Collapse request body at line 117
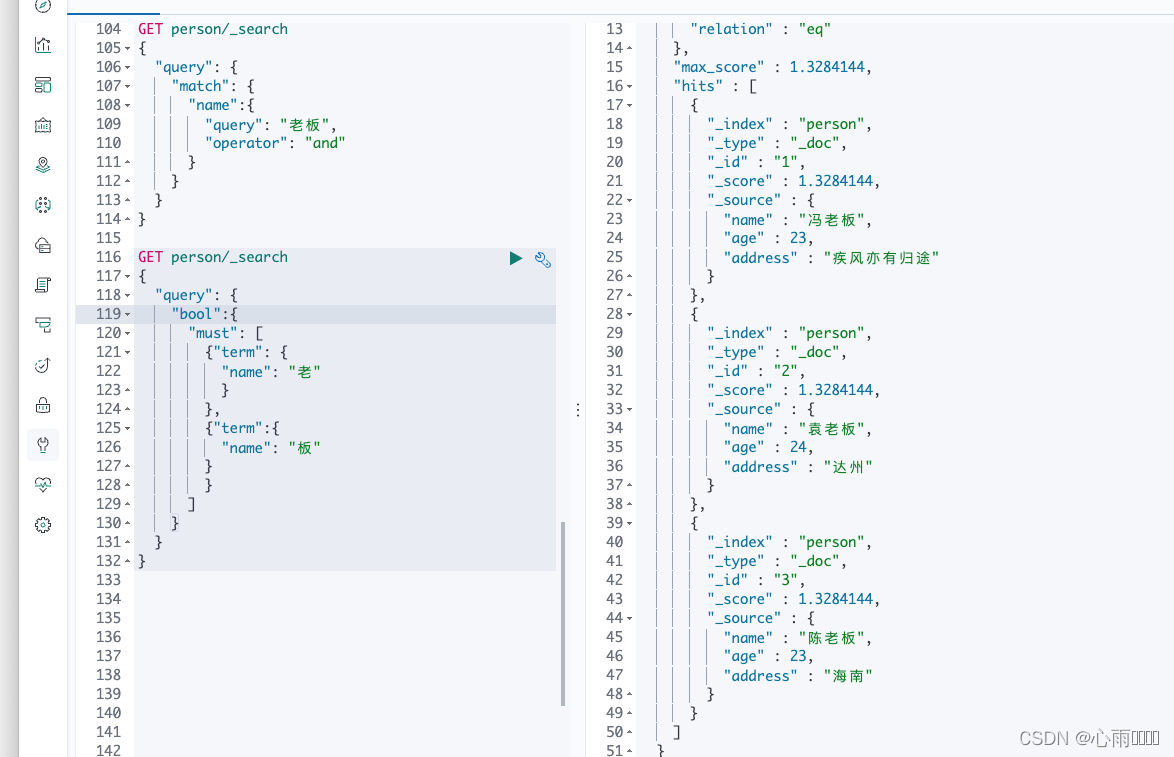 click(x=127, y=276)
